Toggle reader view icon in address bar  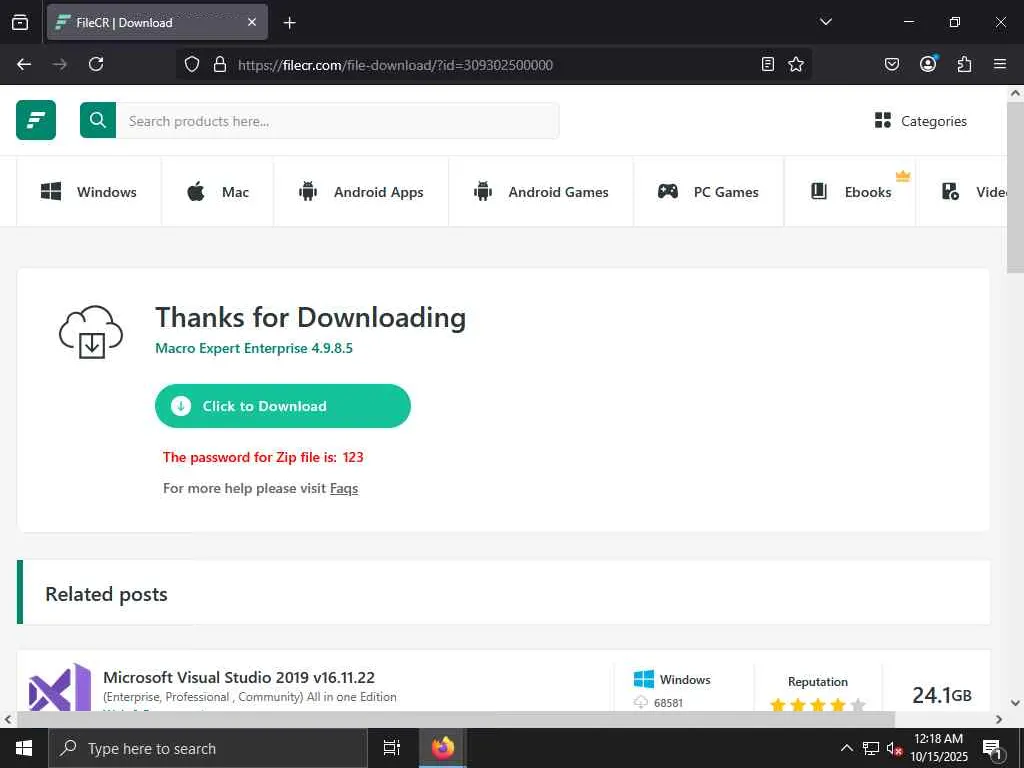coord(768,64)
